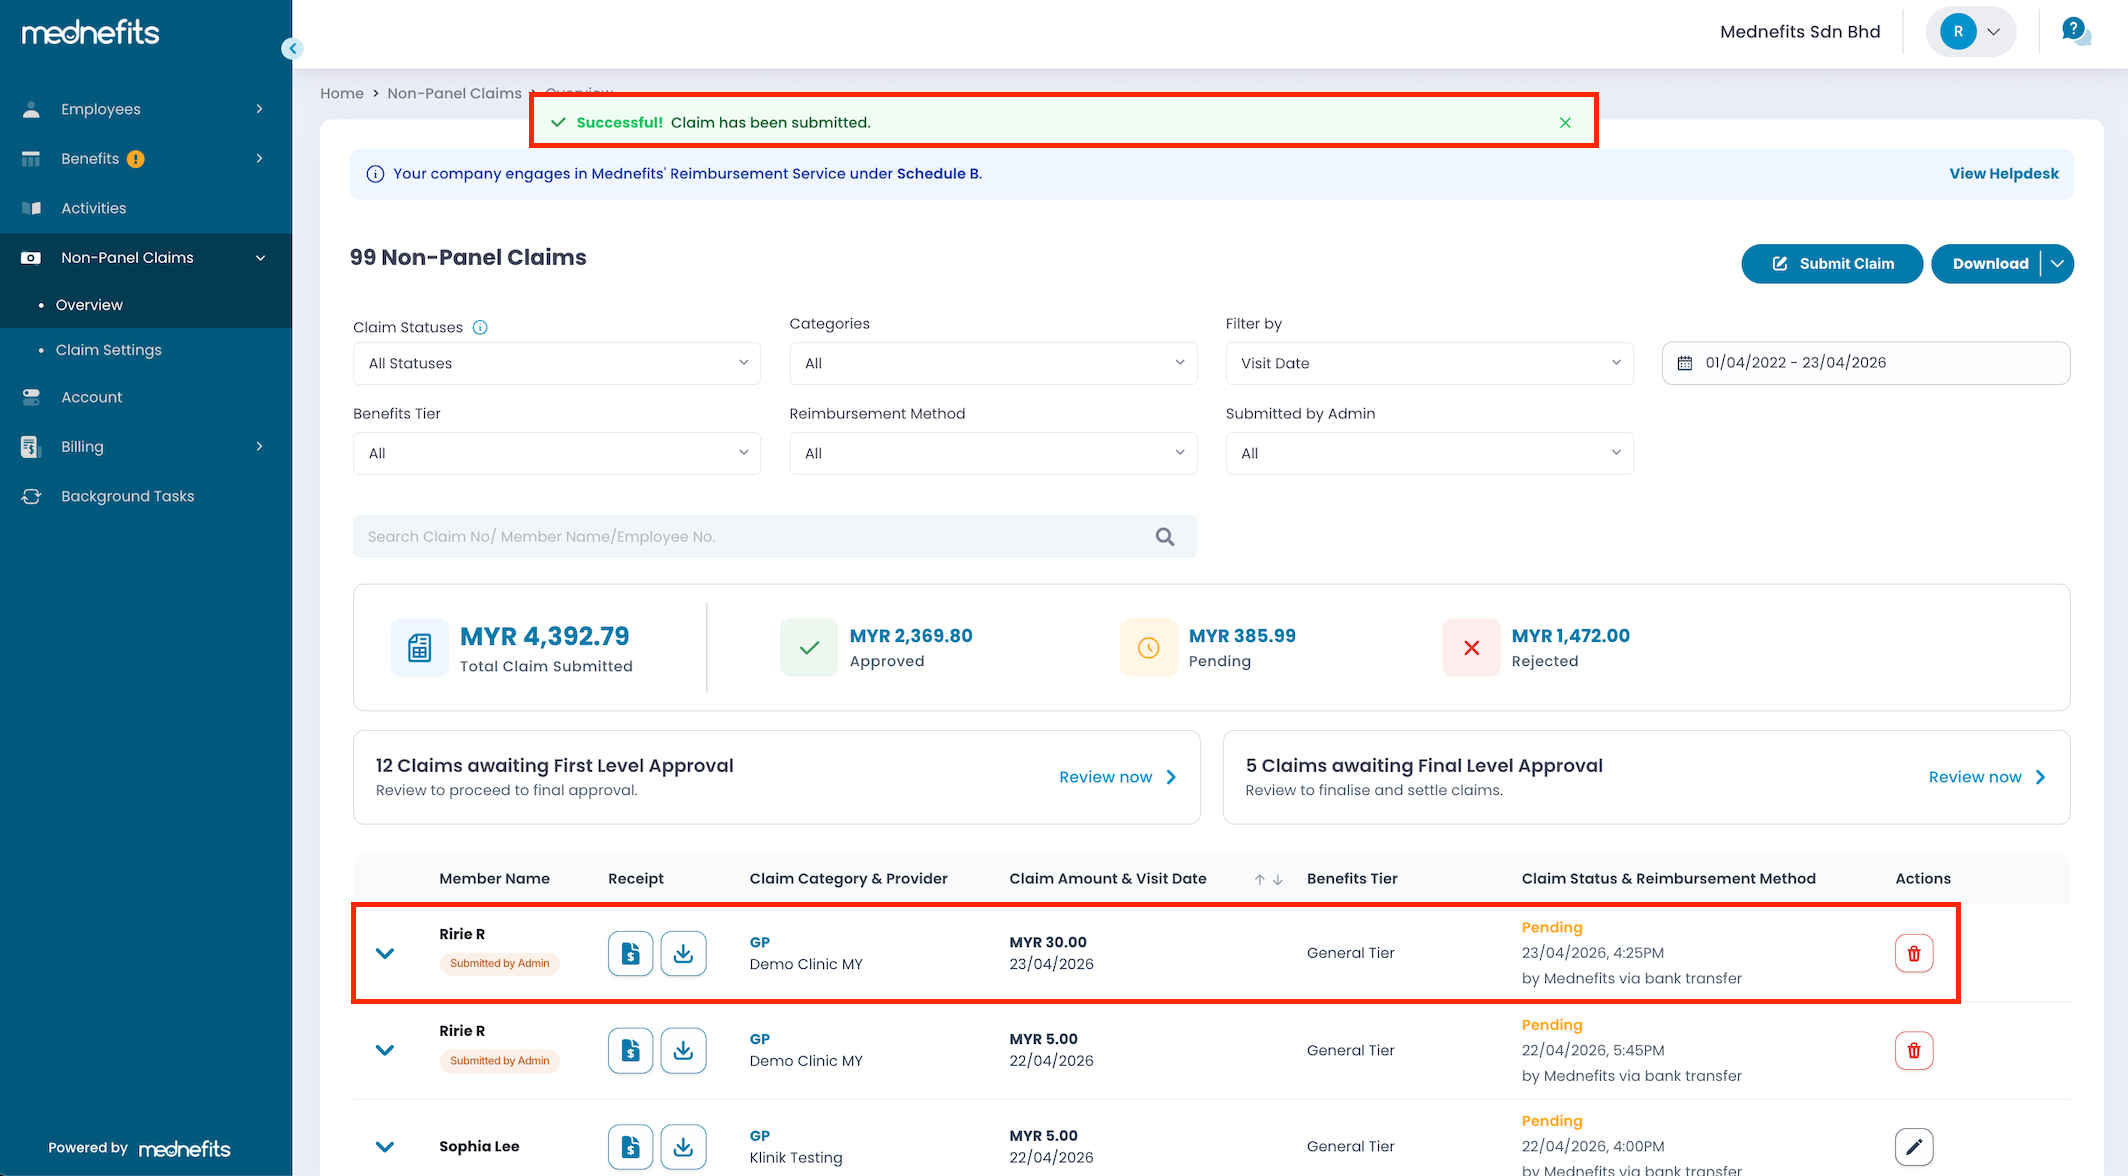Viewport: 2128px width, 1176px height.
Task: Sort claim amount ascending arrow
Action: [1260, 879]
